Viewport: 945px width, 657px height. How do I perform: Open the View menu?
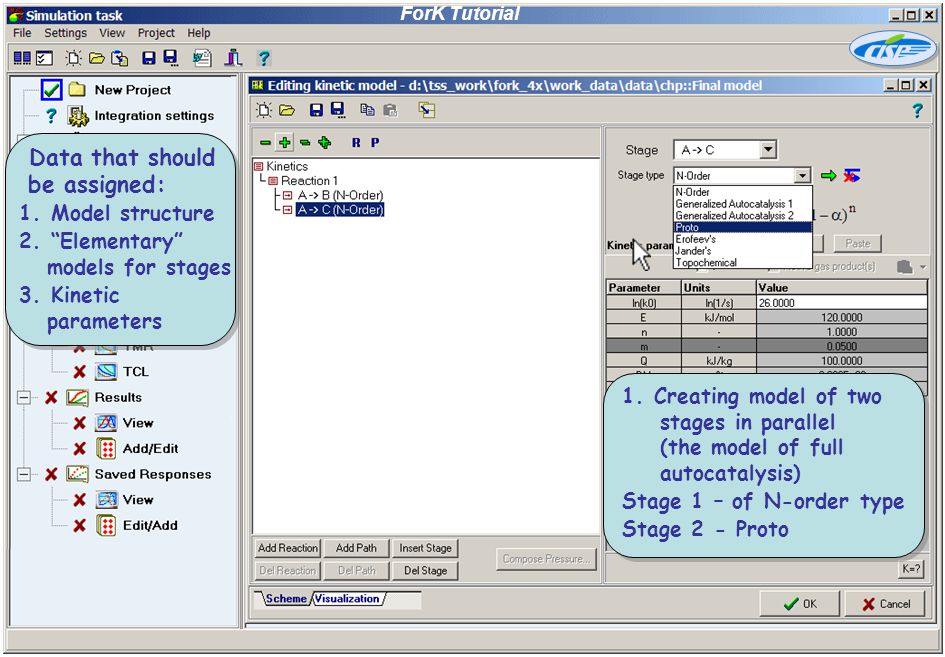point(112,33)
